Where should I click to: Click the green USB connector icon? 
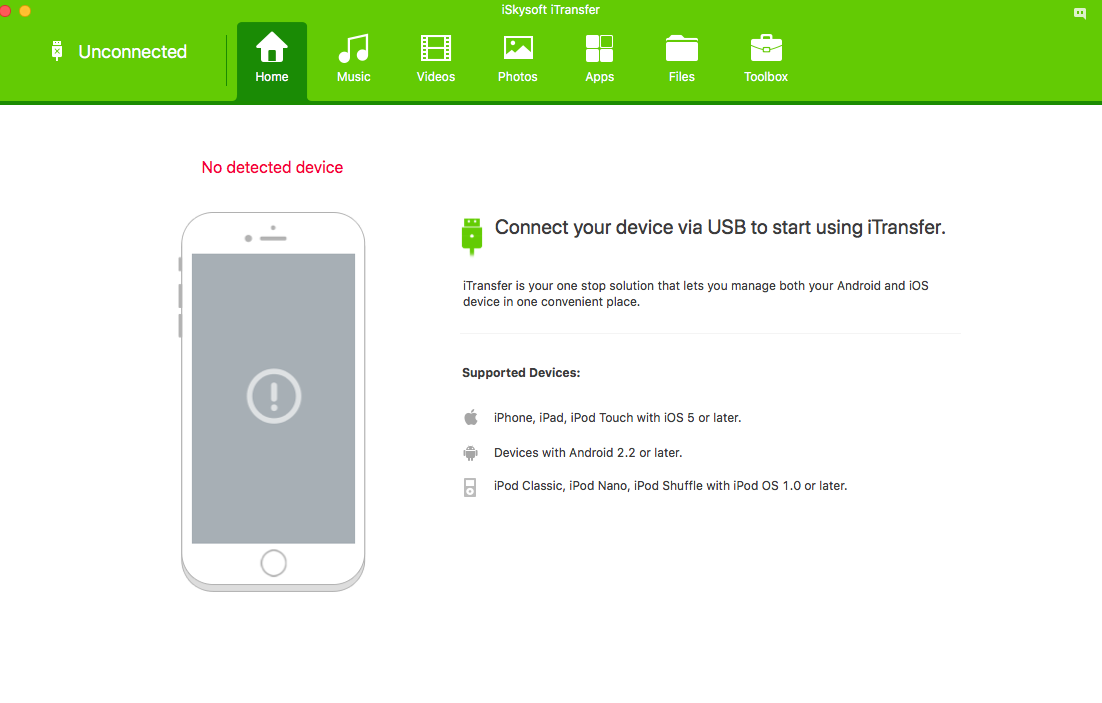click(472, 236)
